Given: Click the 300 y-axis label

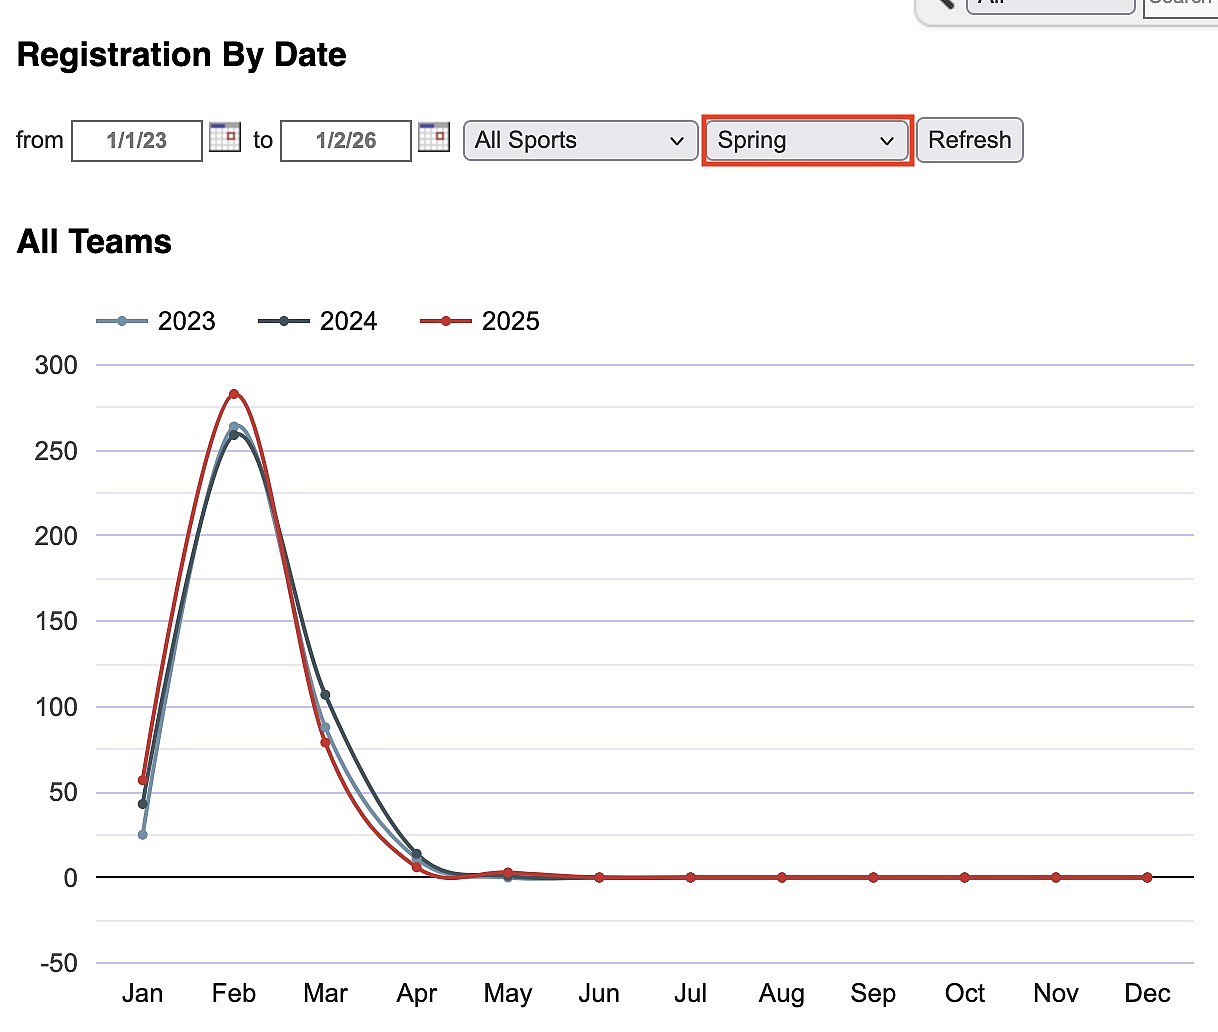Looking at the screenshot, I should pyautogui.click(x=56, y=365).
